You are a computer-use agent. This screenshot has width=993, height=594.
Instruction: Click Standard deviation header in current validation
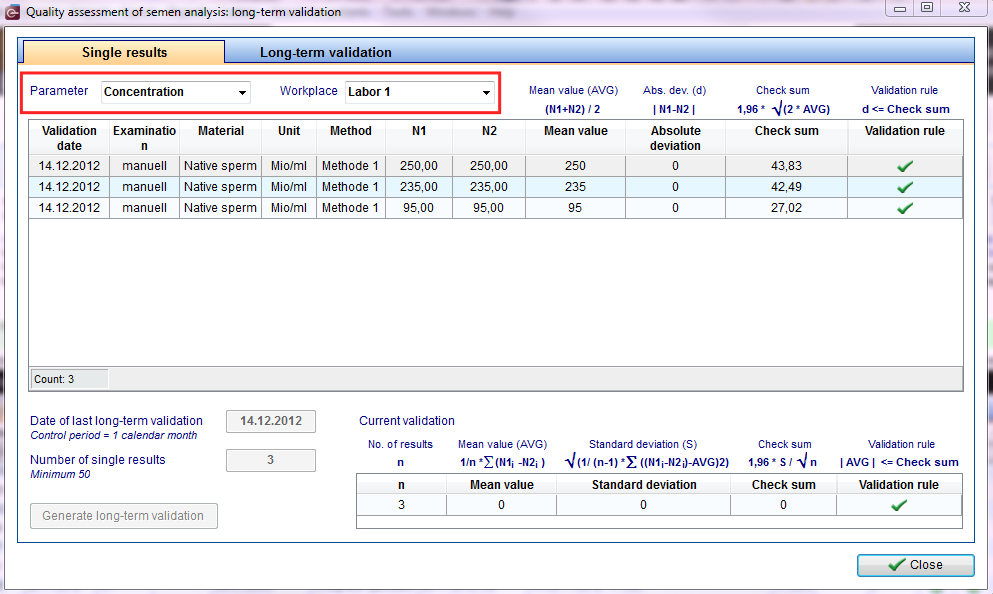coord(644,485)
